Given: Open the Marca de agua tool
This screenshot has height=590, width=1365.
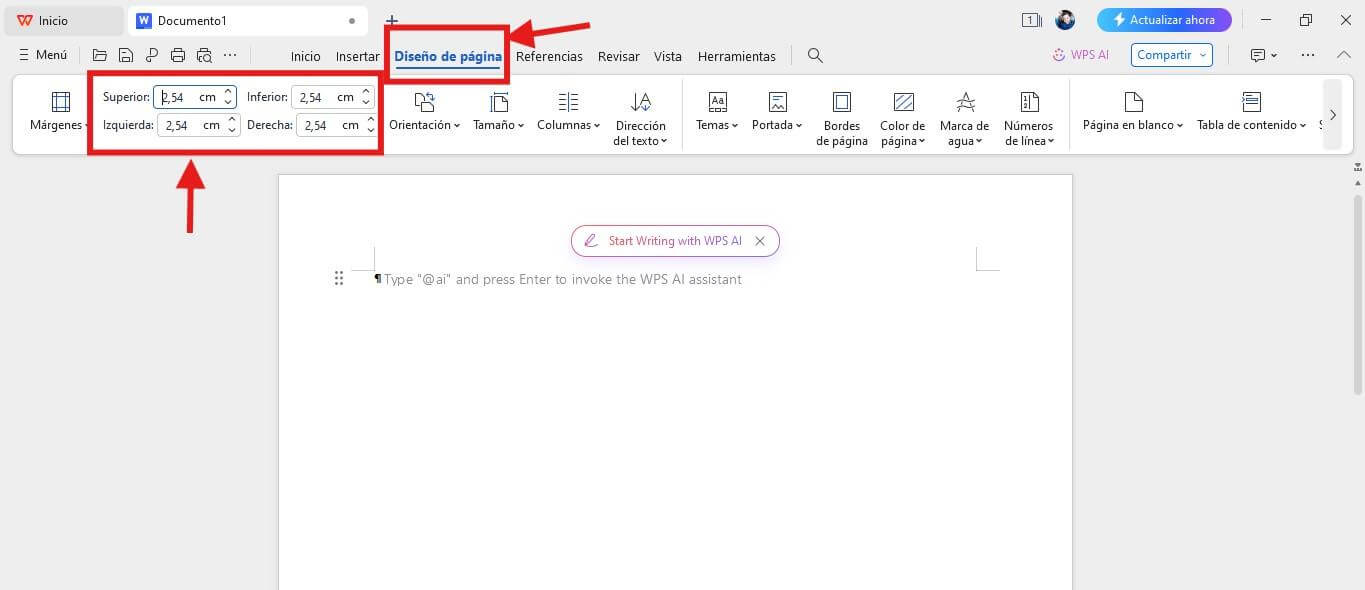Looking at the screenshot, I should [964, 112].
